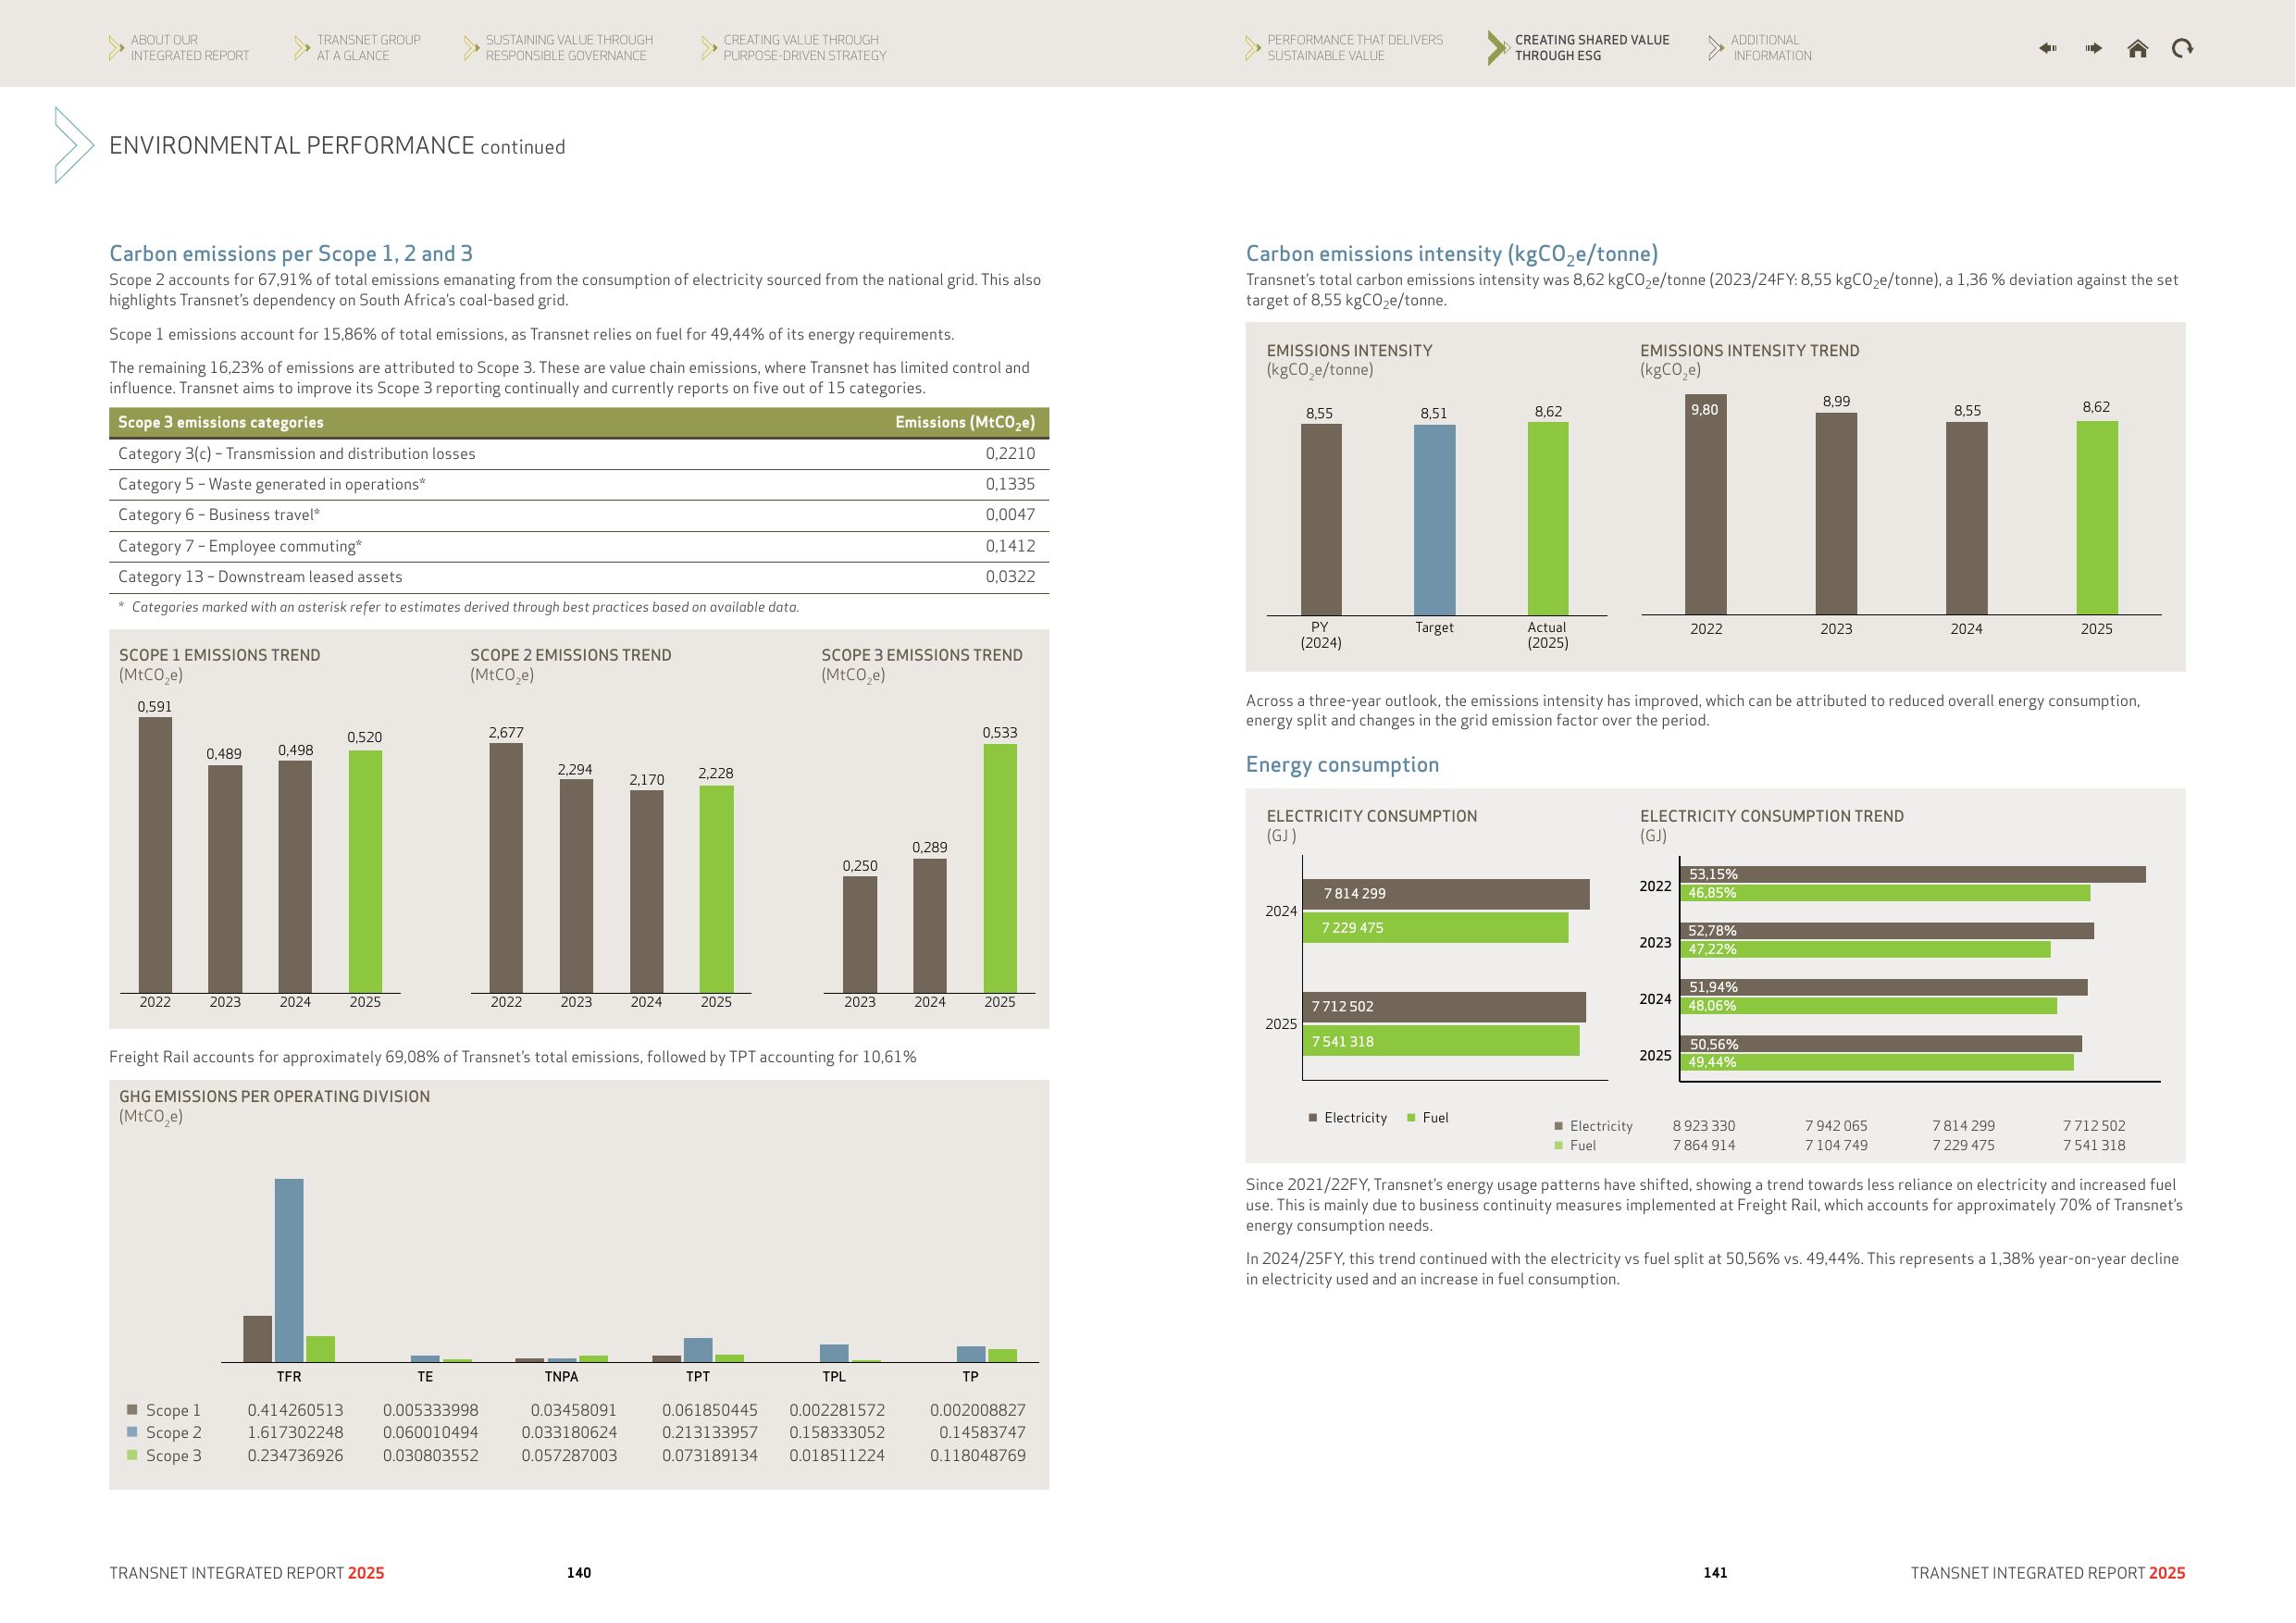2296x1623 pixels.
Task: Click chevron icon beside About Our Integrated Report
Action: [116, 48]
